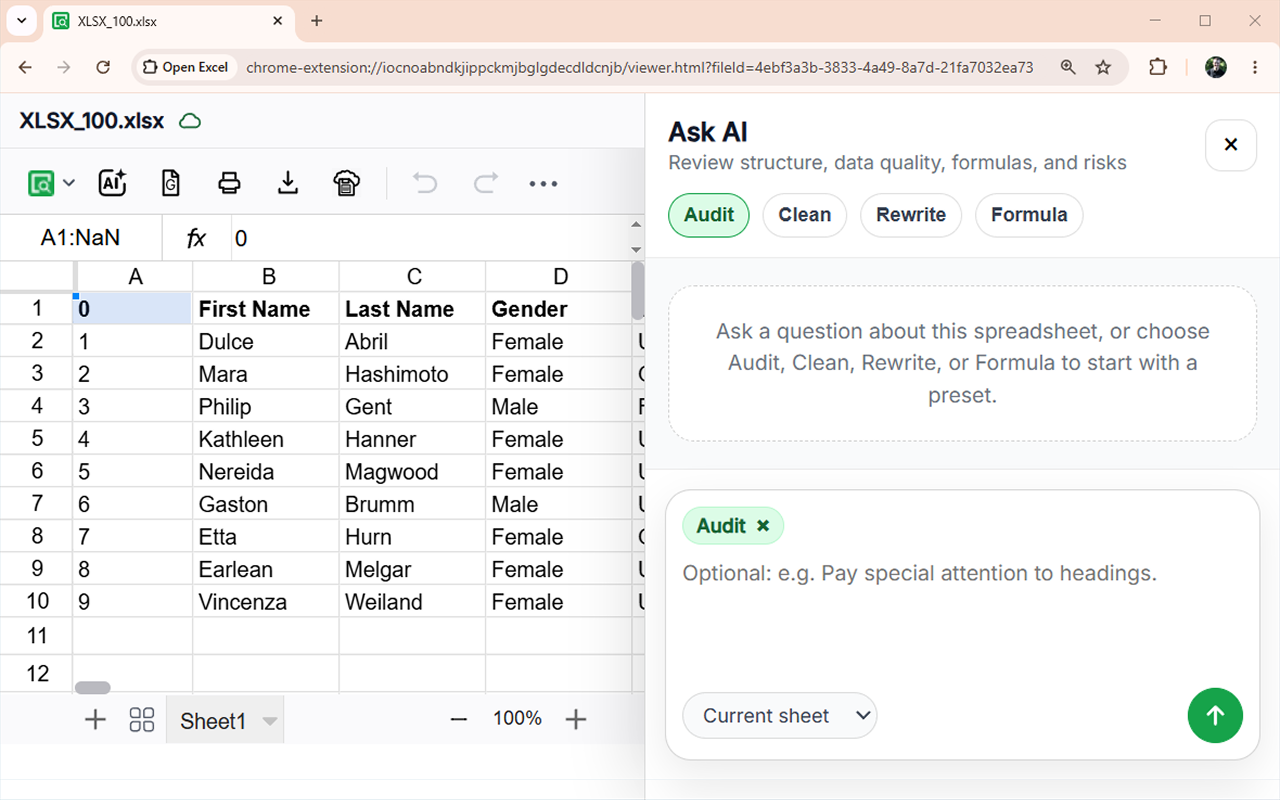Click the Open Excel button in address bar
Image resolution: width=1280 pixels, height=800 pixels.
(x=186, y=67)
